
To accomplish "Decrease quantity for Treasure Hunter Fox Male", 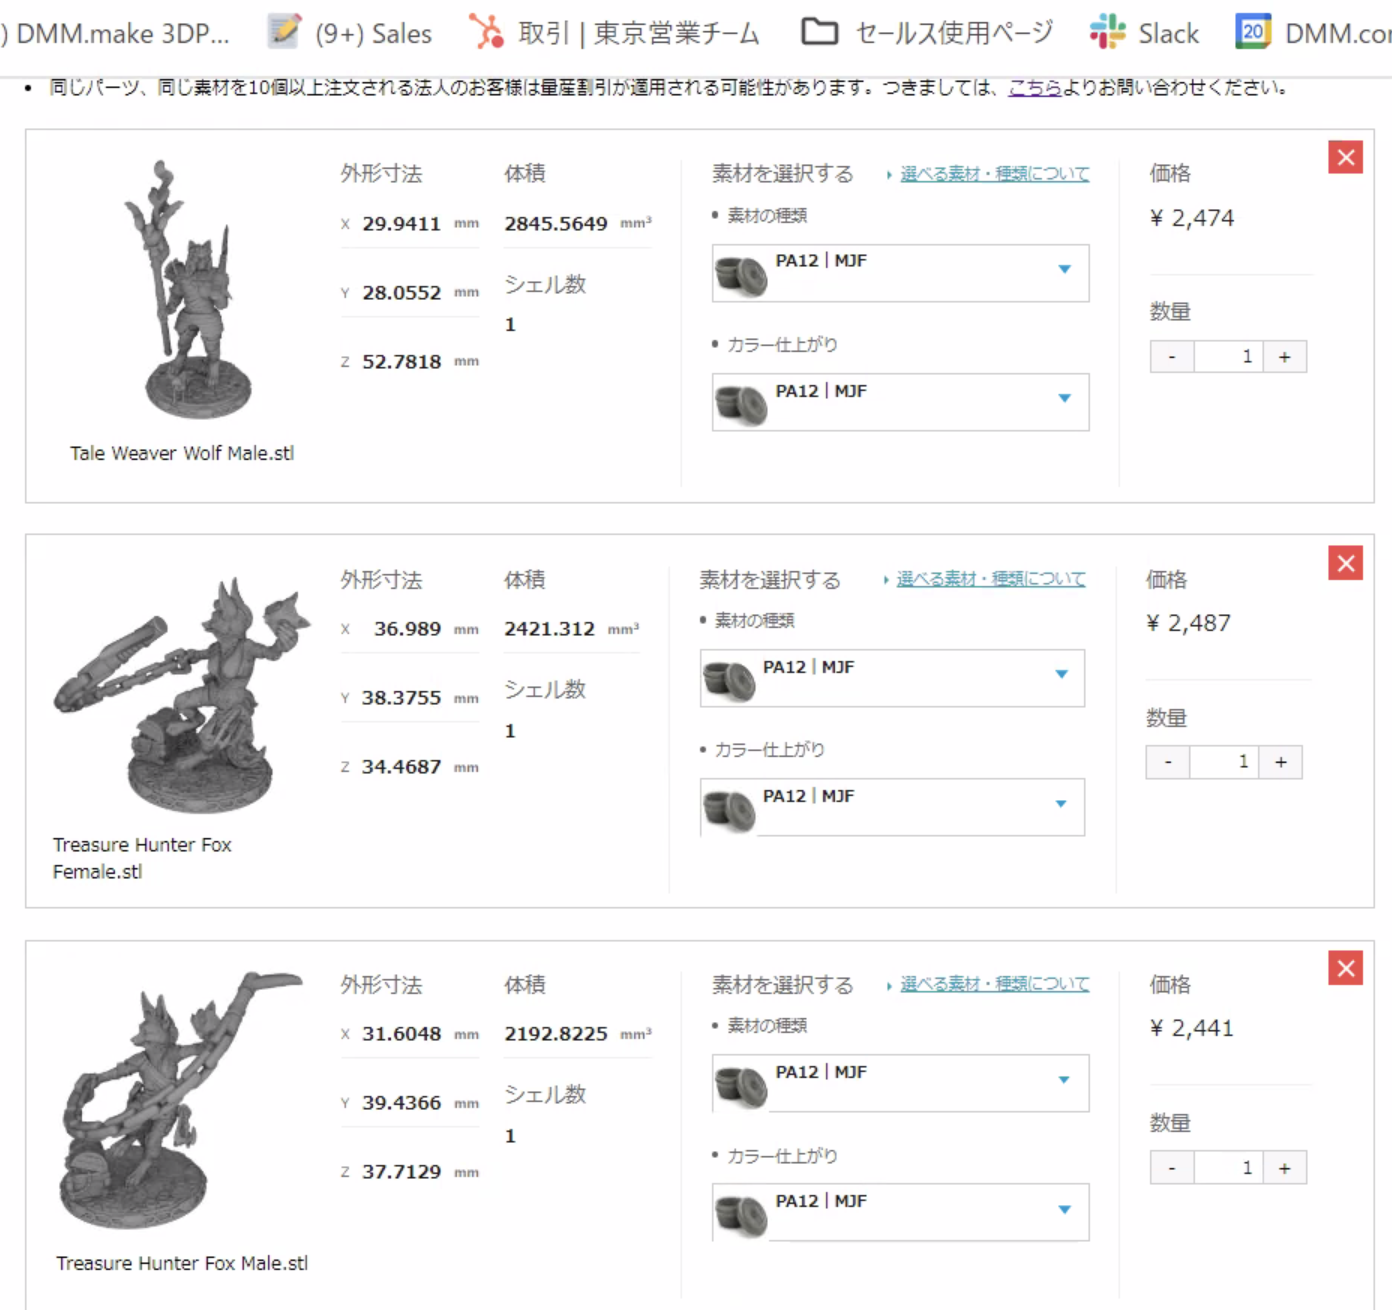I will (x=1171, y=1167).
